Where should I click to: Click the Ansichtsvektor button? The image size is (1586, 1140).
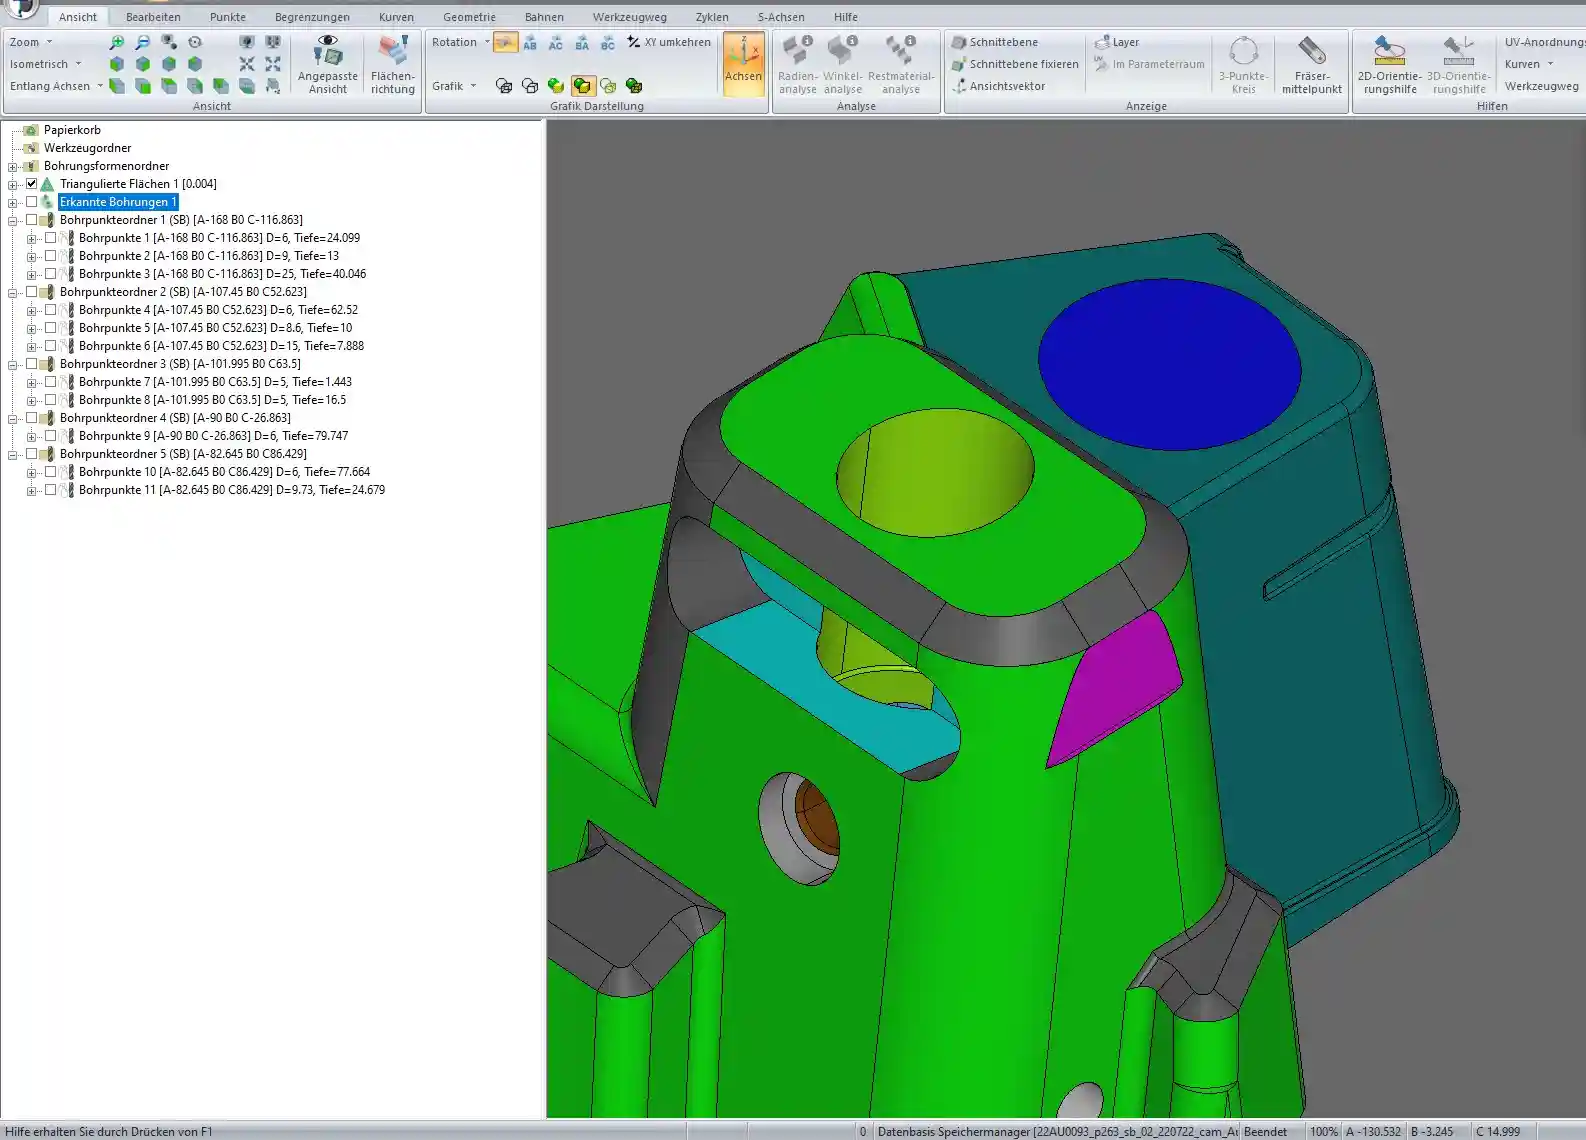tap(998, 86)
